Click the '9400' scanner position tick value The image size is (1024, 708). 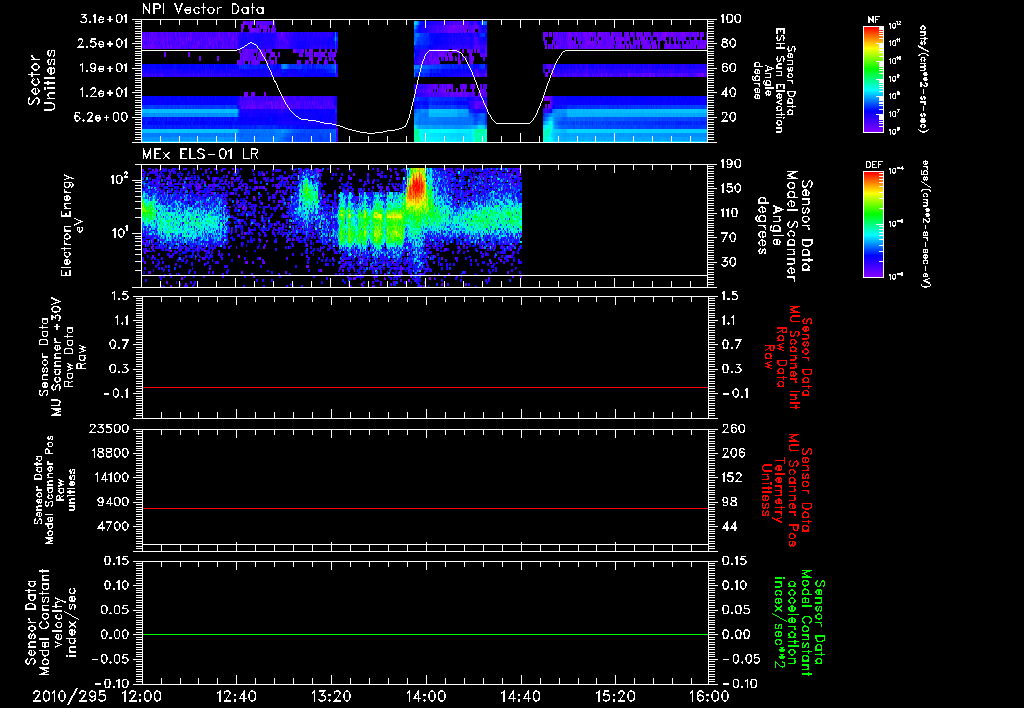pos(113,502)
